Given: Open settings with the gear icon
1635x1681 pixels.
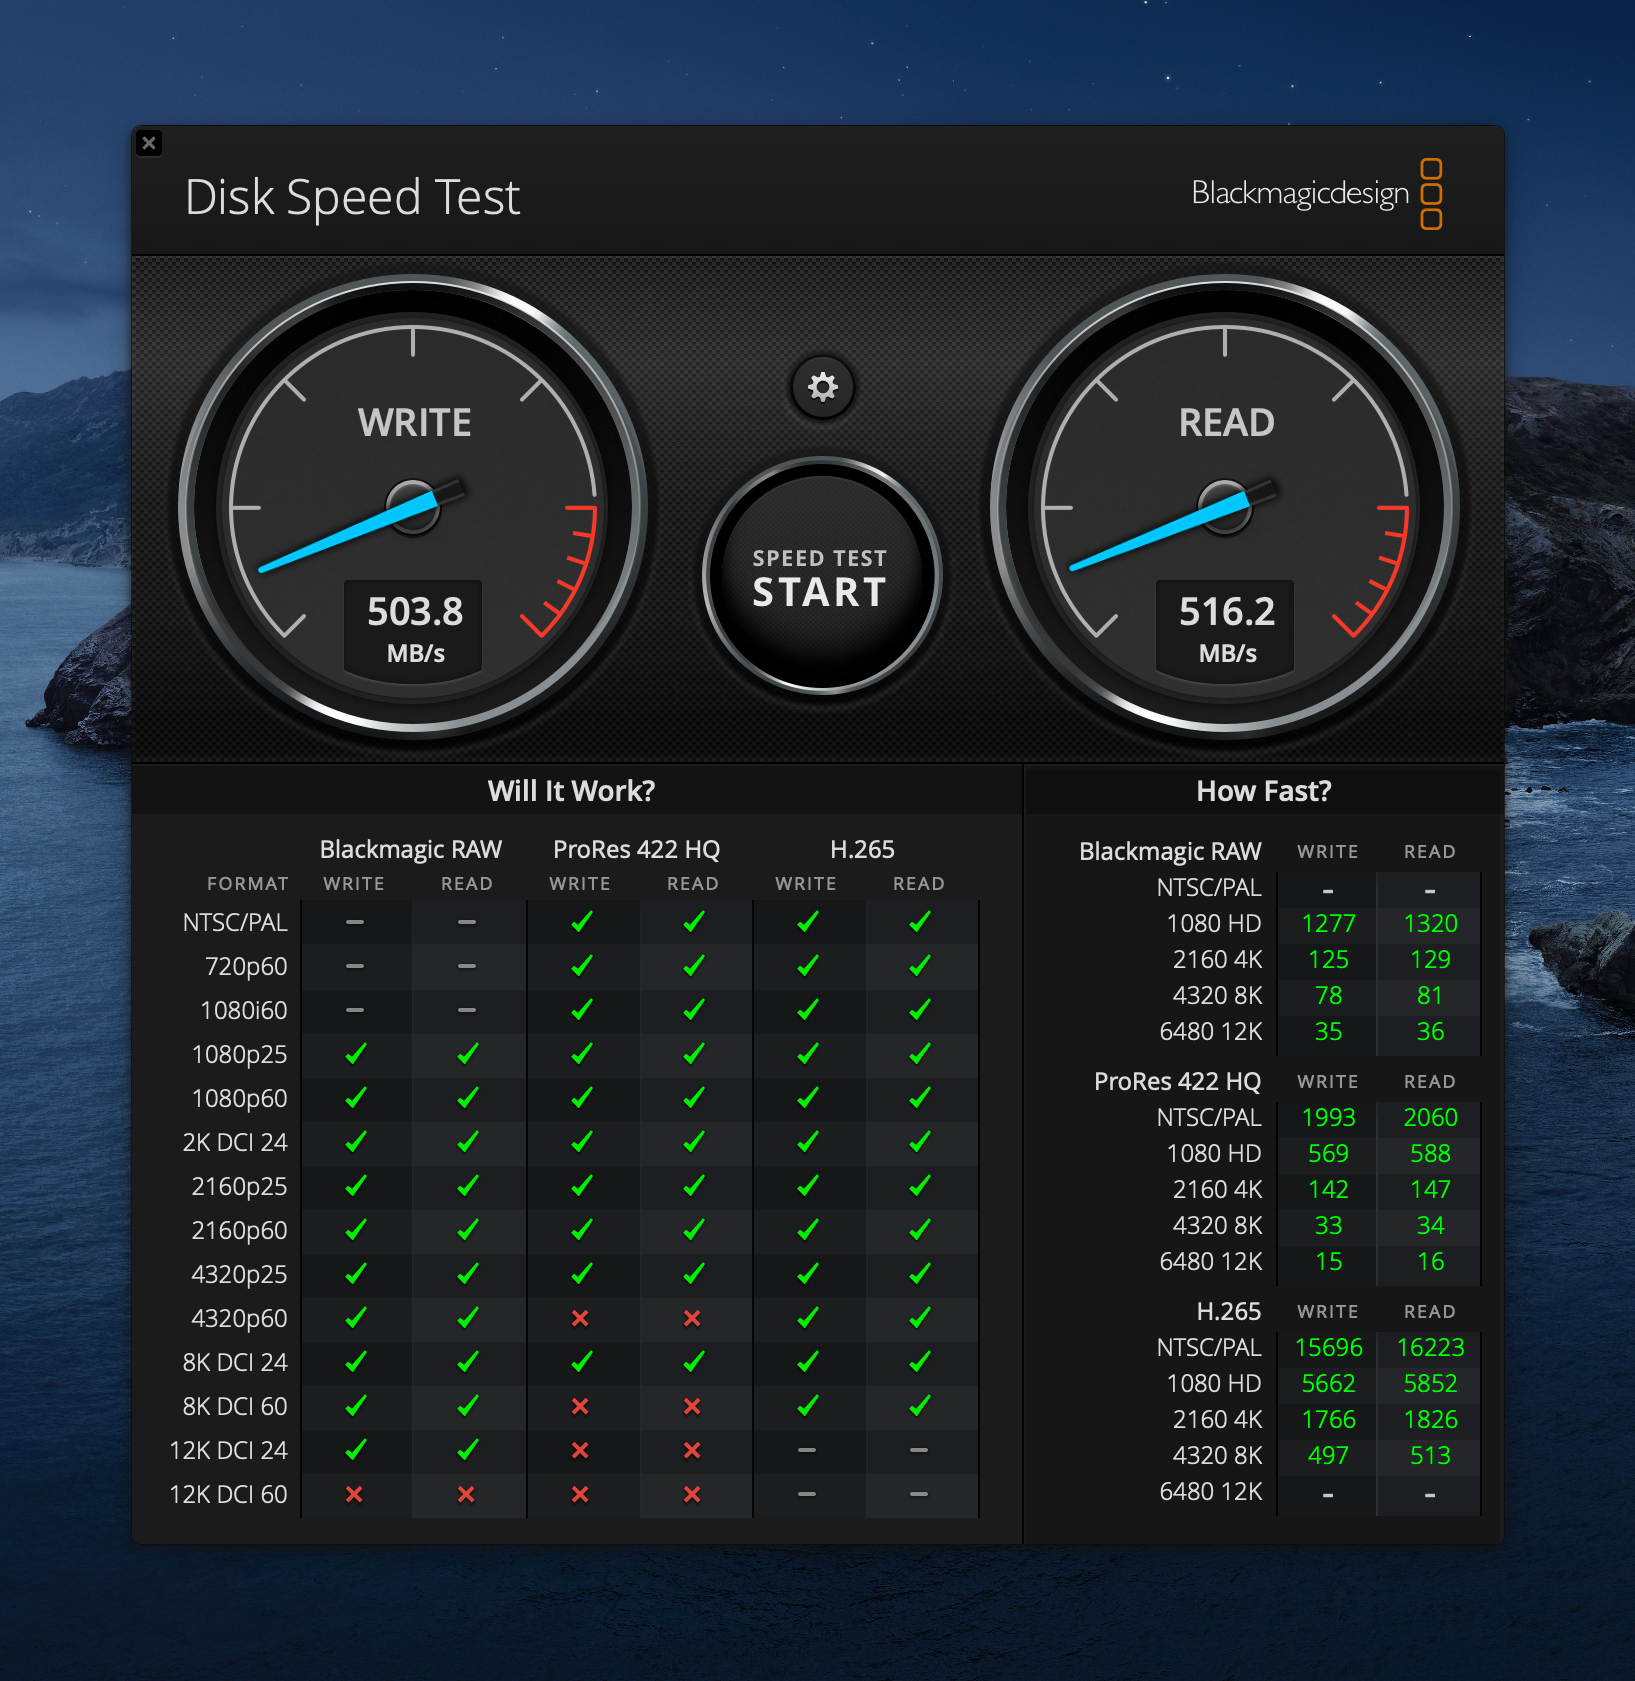Looking at the screenshot, I should (822, 387).
